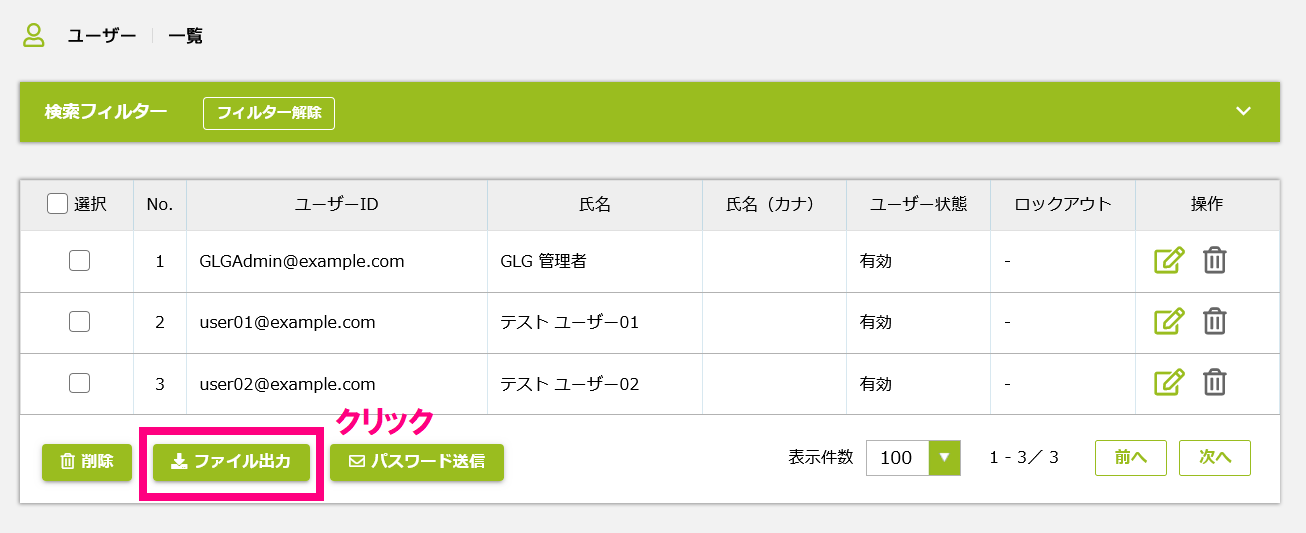Tick the select-all 選択 checkbox

(x=58, y=203)
